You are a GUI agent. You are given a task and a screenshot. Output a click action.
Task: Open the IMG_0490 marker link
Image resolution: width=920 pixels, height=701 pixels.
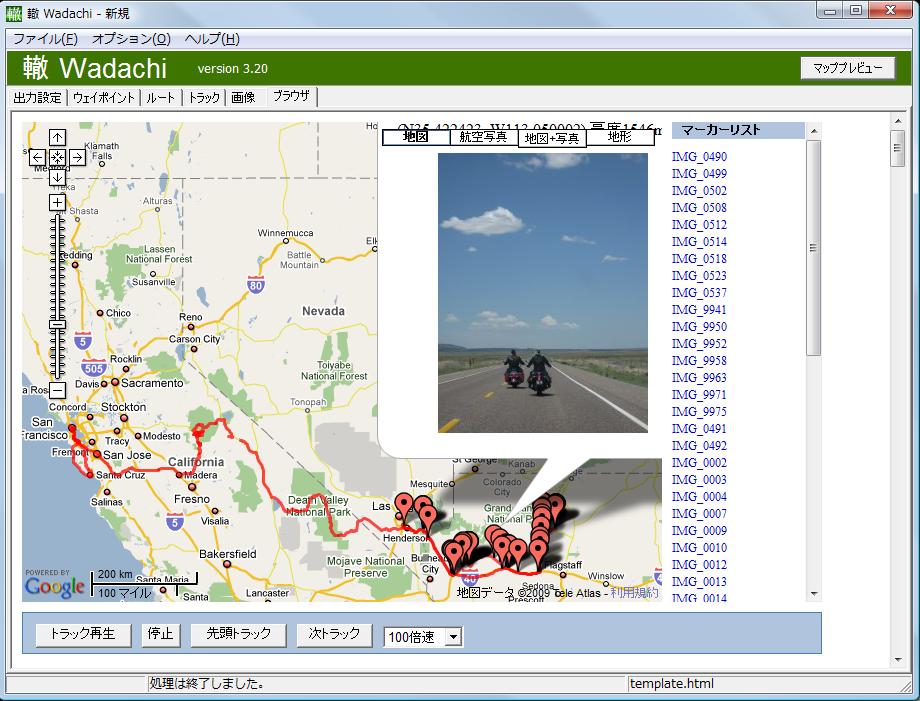point(699,157)
